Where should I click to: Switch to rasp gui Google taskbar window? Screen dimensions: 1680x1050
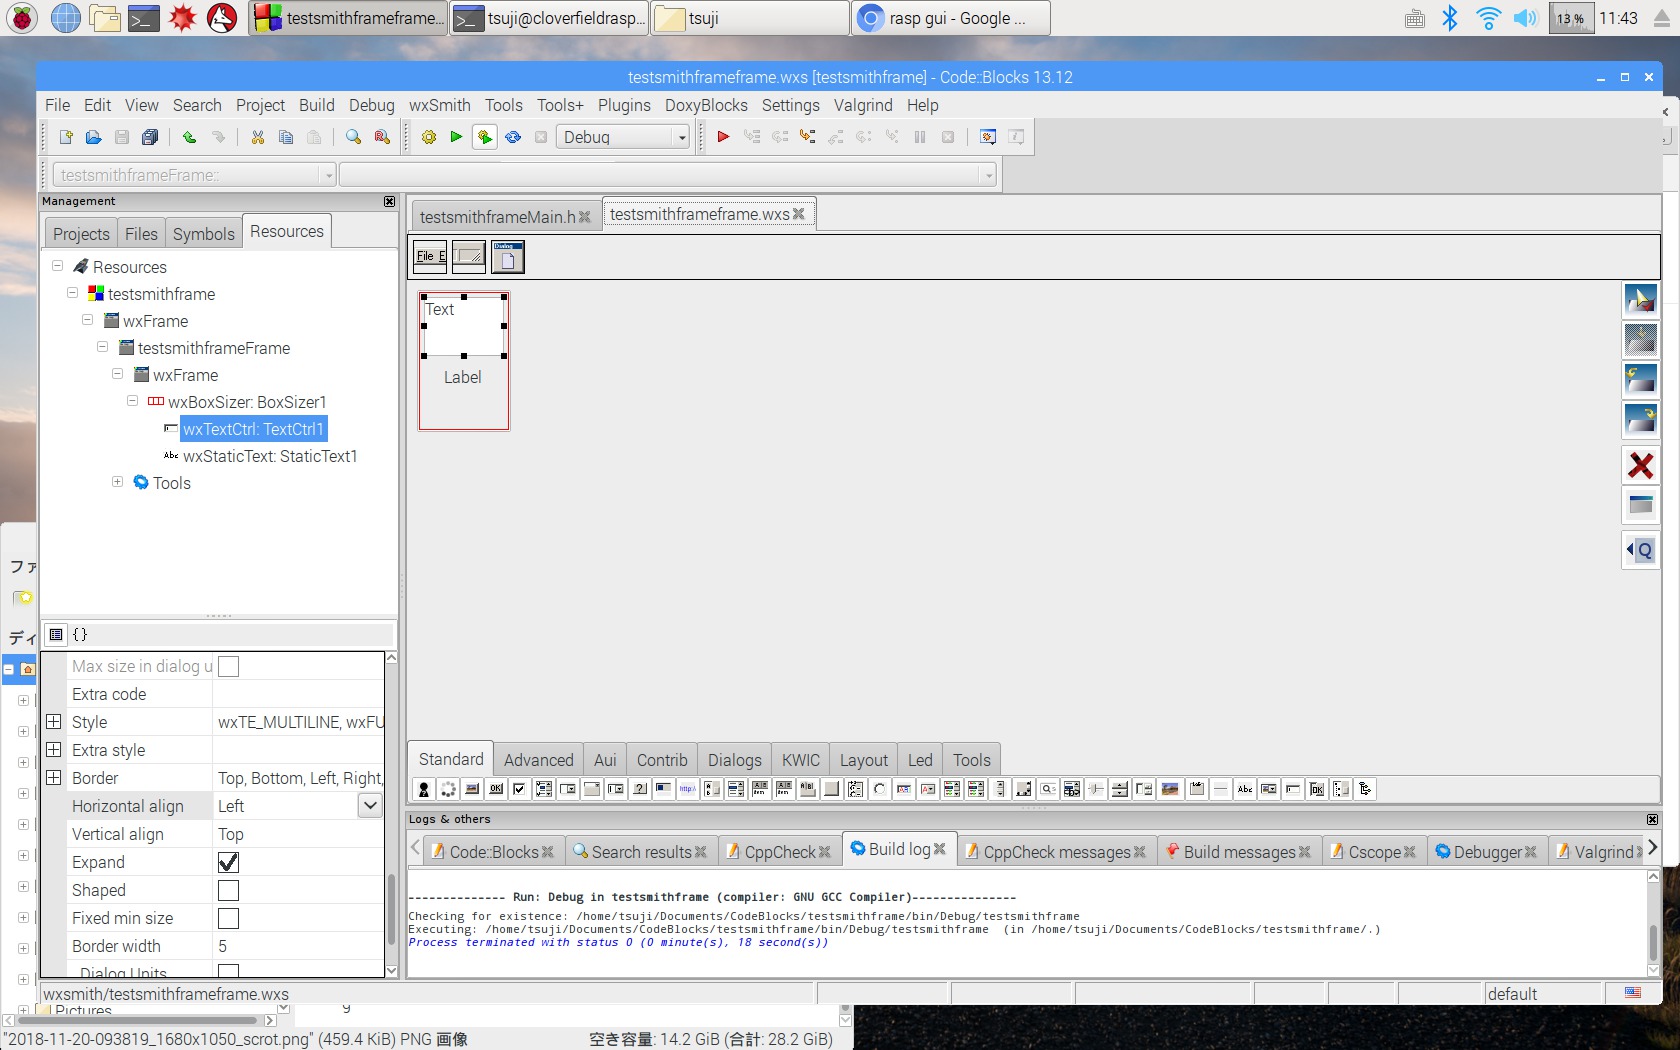pos(950,18)
